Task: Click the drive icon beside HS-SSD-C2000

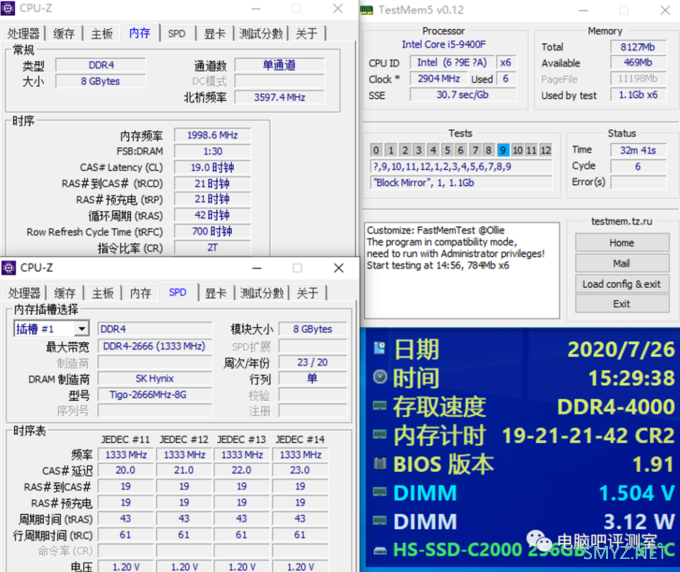Action: coord(379,551)
